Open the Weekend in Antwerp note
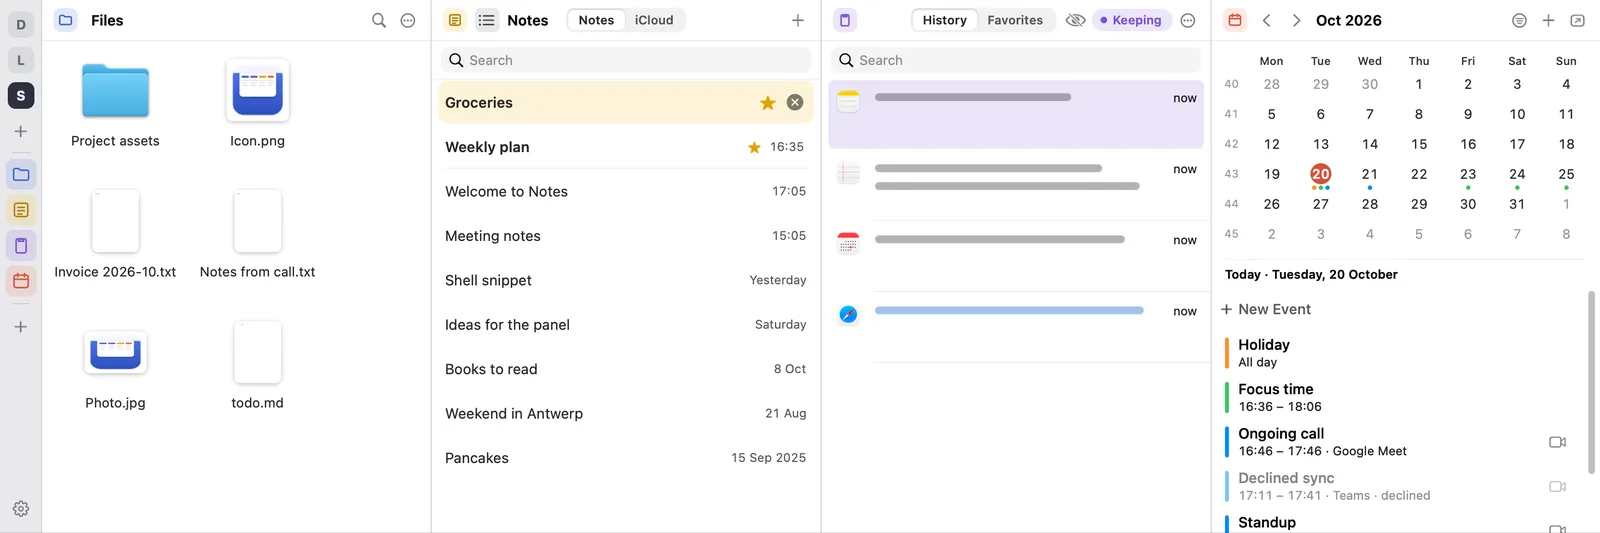This screenshot has width=1600, height=533. pos(626,413)
